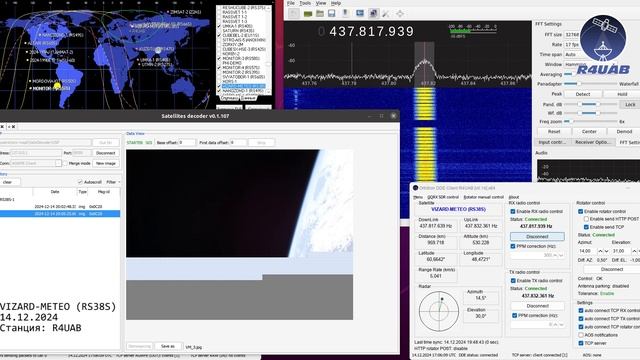This screenshot has width=640, height=360.
Task: Enable send HTTP POST checkbox
Action: coord(586,219)
